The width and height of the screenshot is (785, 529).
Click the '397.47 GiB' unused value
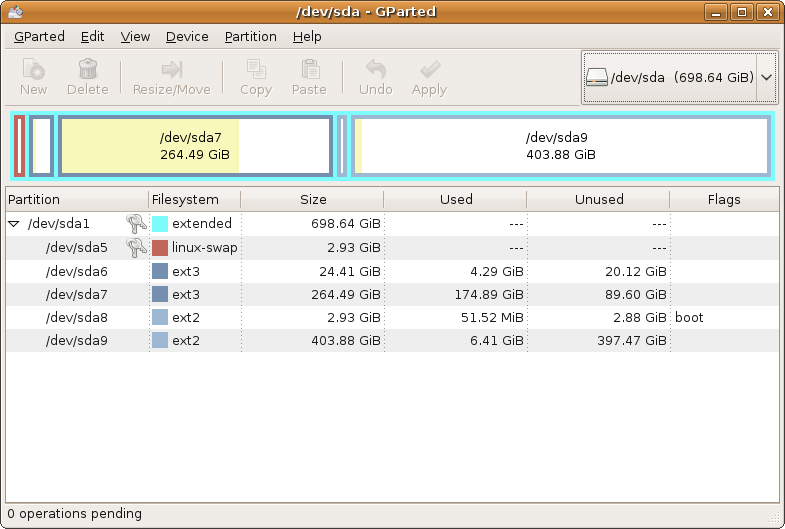pos(632,340)
